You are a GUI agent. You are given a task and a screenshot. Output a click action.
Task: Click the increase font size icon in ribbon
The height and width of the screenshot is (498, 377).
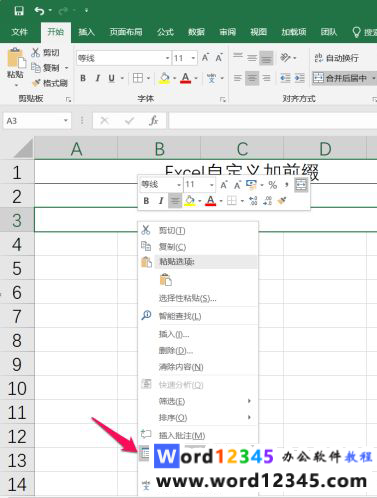coord(205,58)
